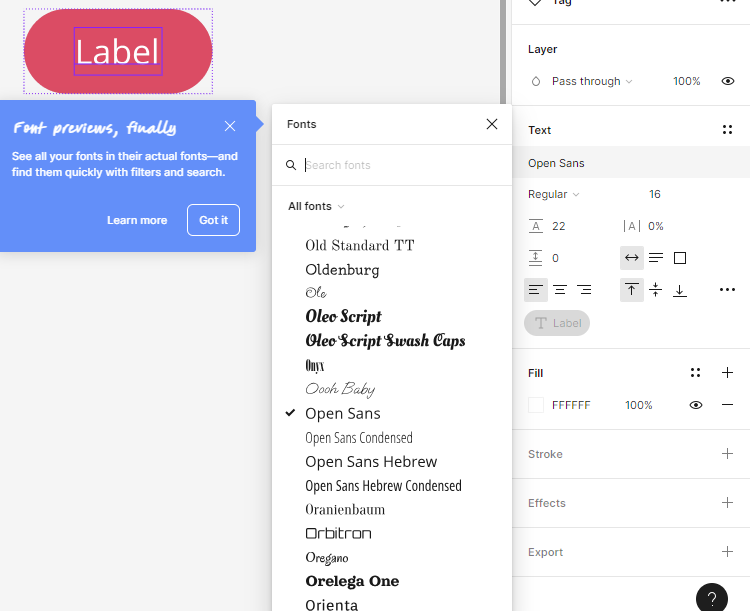Align text center
Image resolution: width=750 pixels, height=611 pixels.
[560, 289]
